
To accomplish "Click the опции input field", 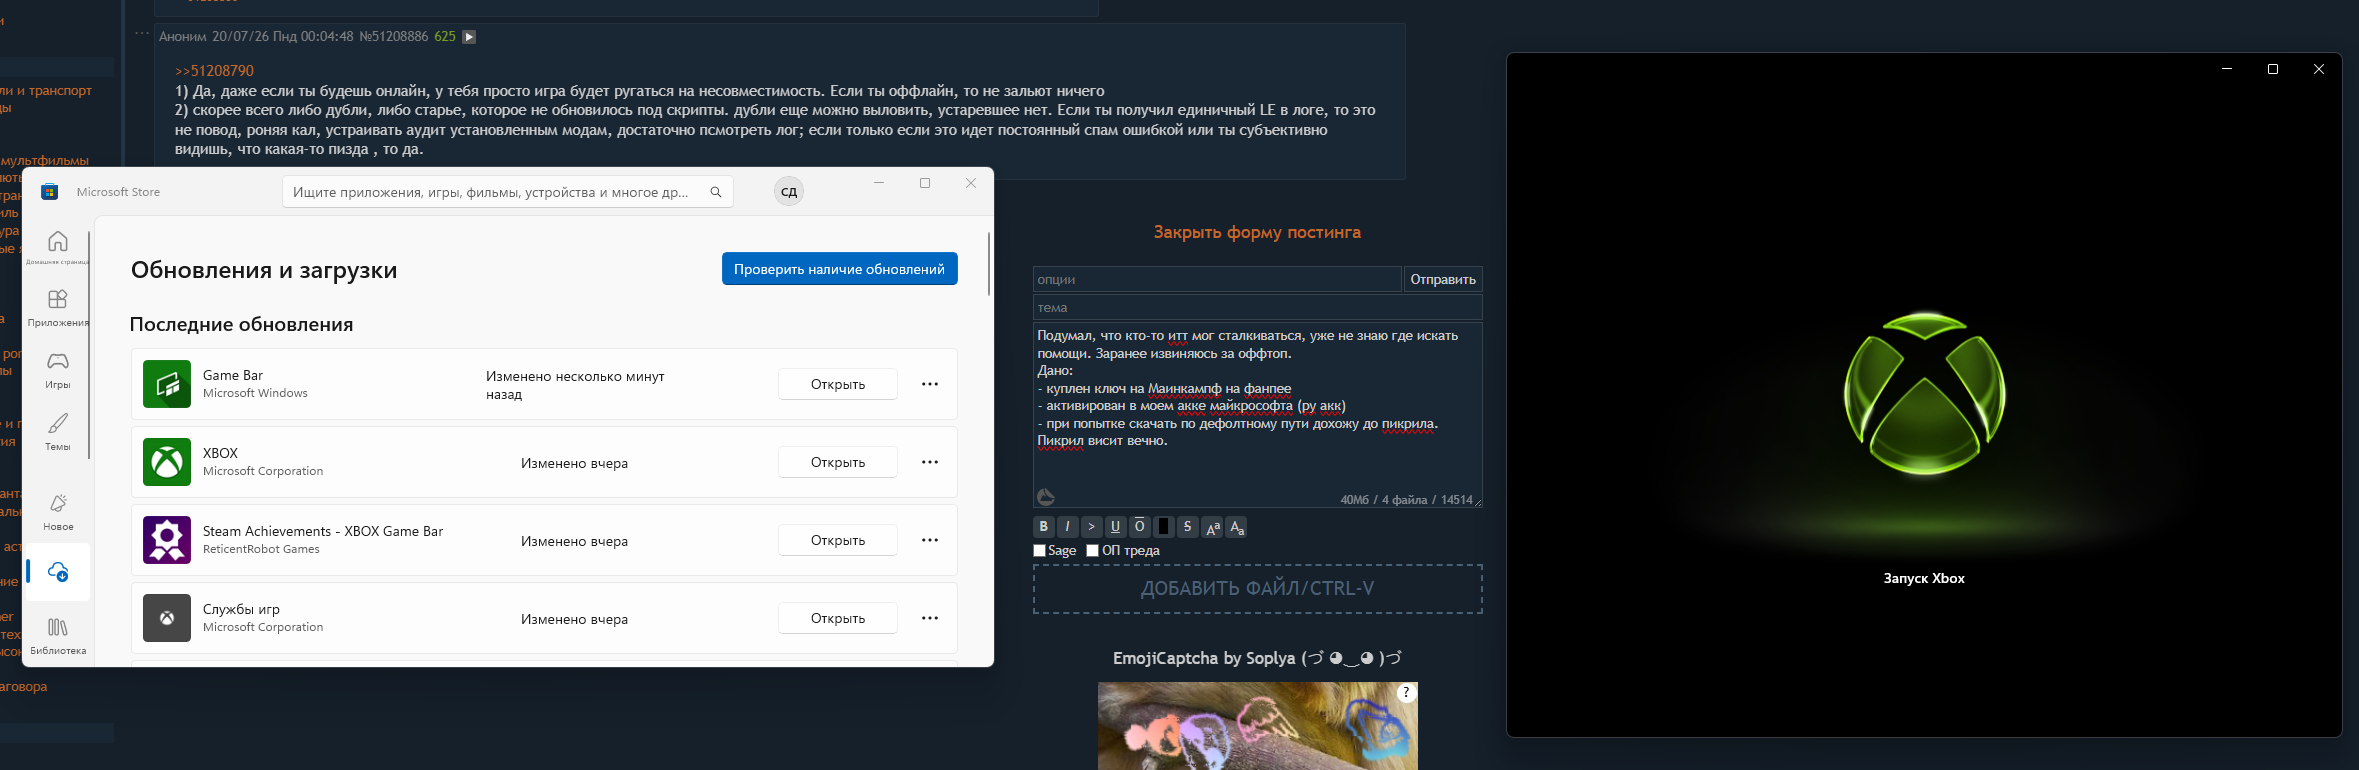I will pyautogui.click(x=1217, y=279).
